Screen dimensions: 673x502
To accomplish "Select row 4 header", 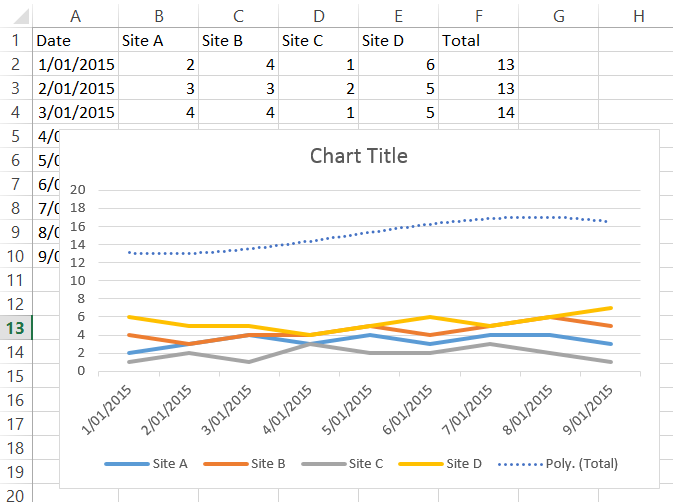I will [x=16, y=112].
